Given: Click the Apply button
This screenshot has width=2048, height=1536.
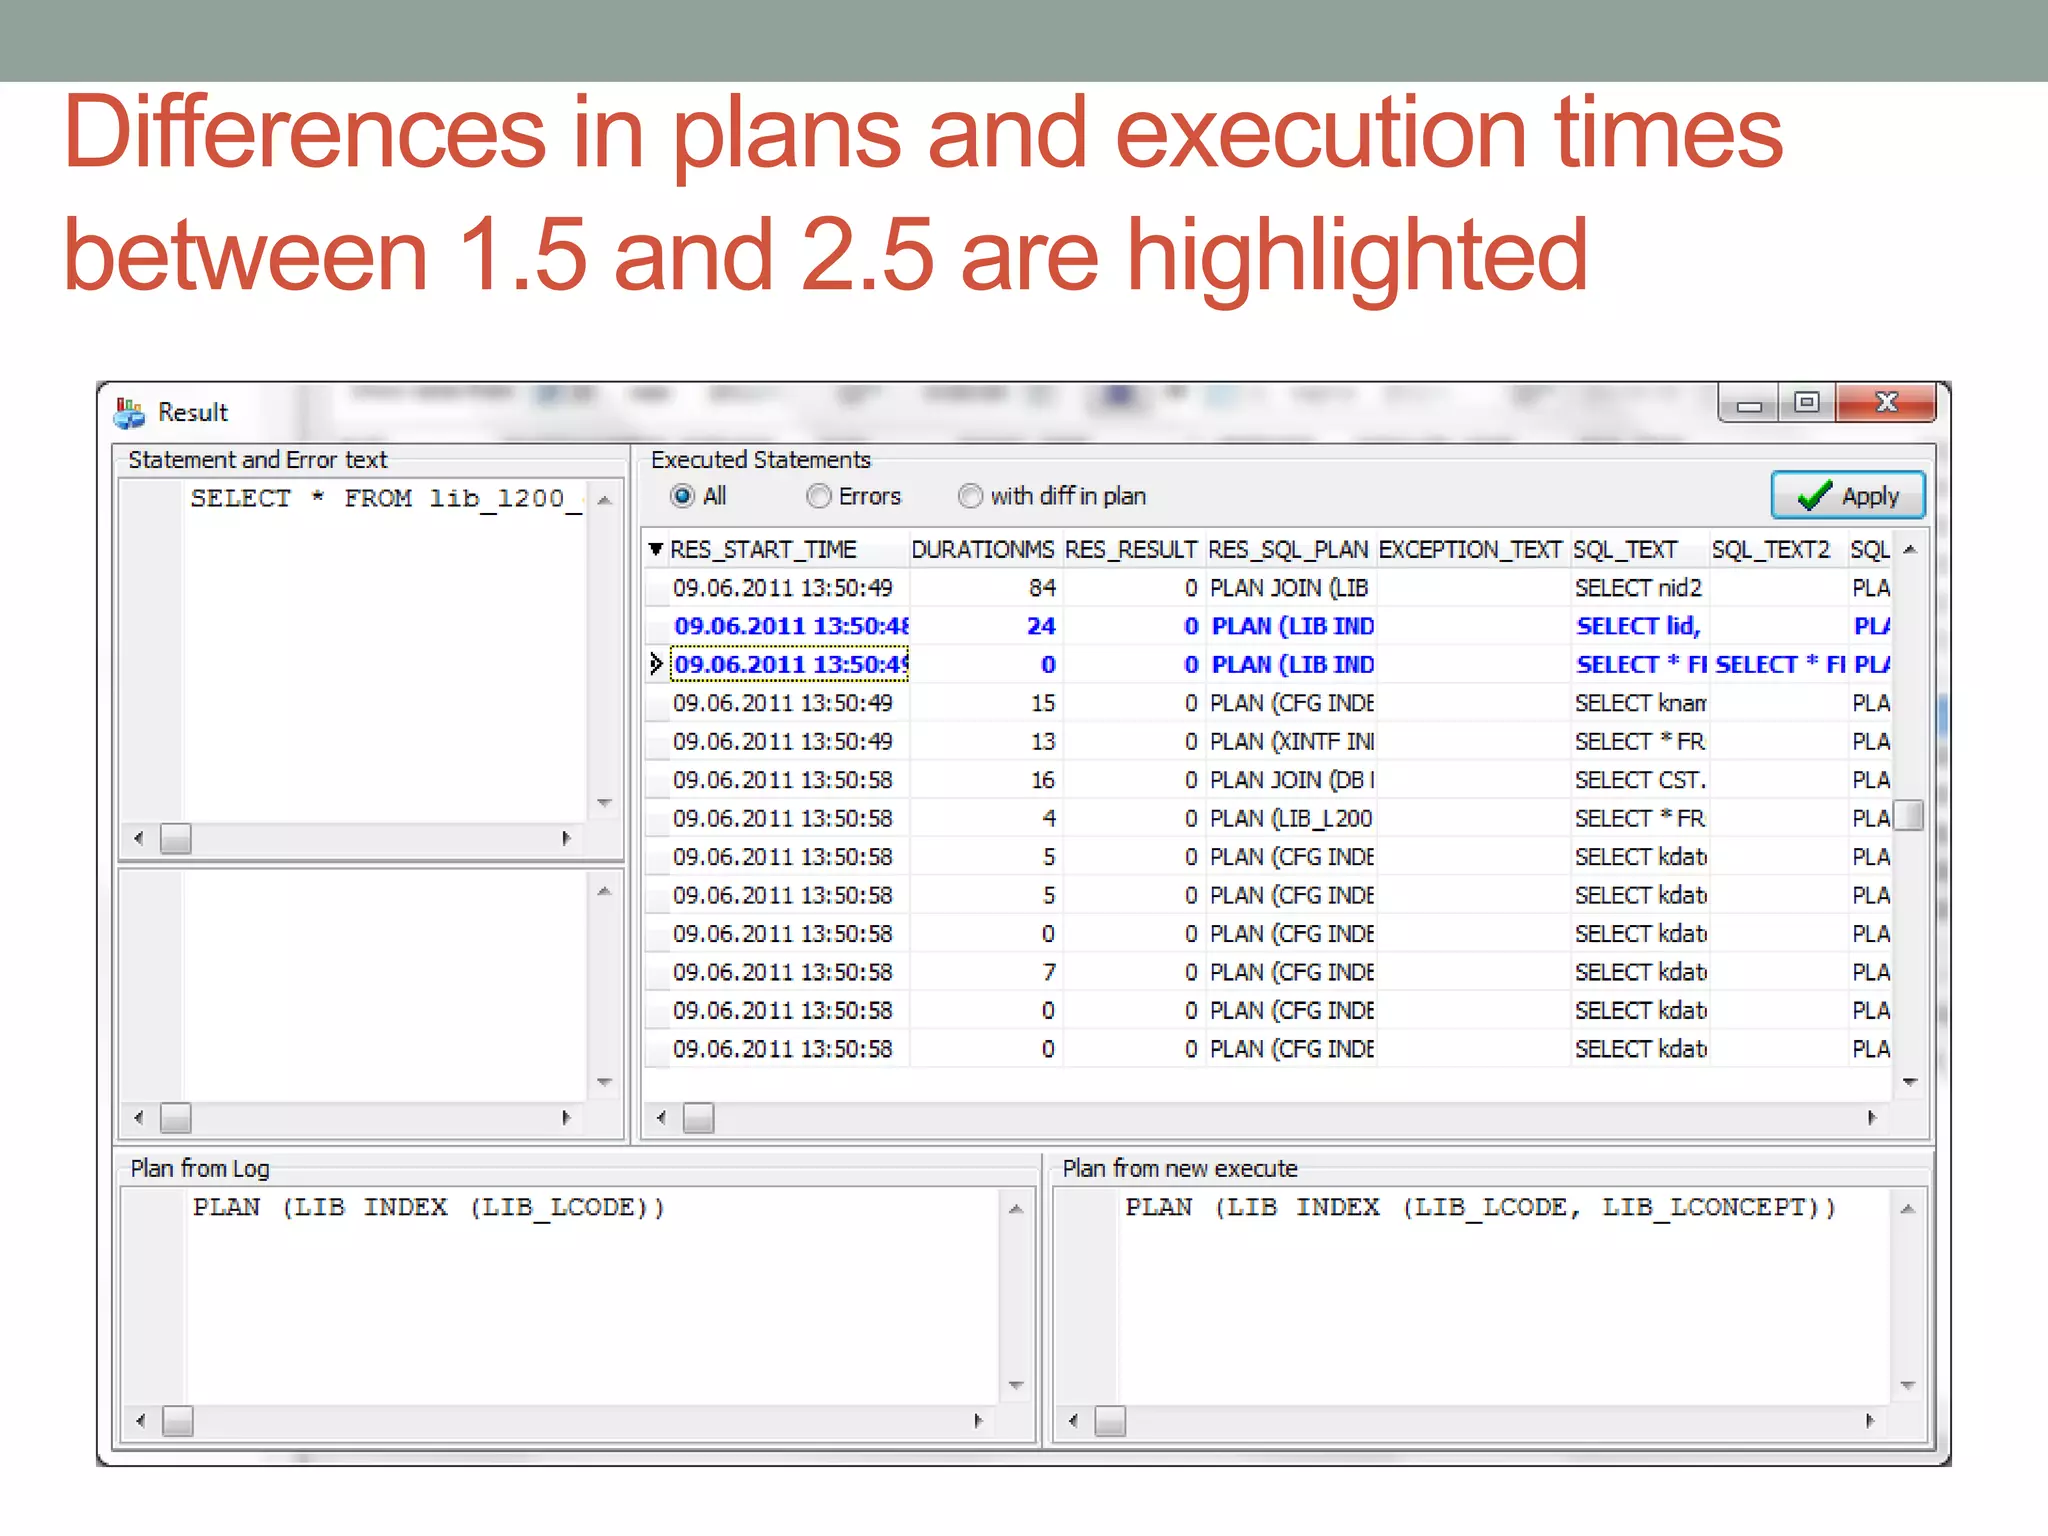Looking at the screenshot, I should click(1848, 495).
